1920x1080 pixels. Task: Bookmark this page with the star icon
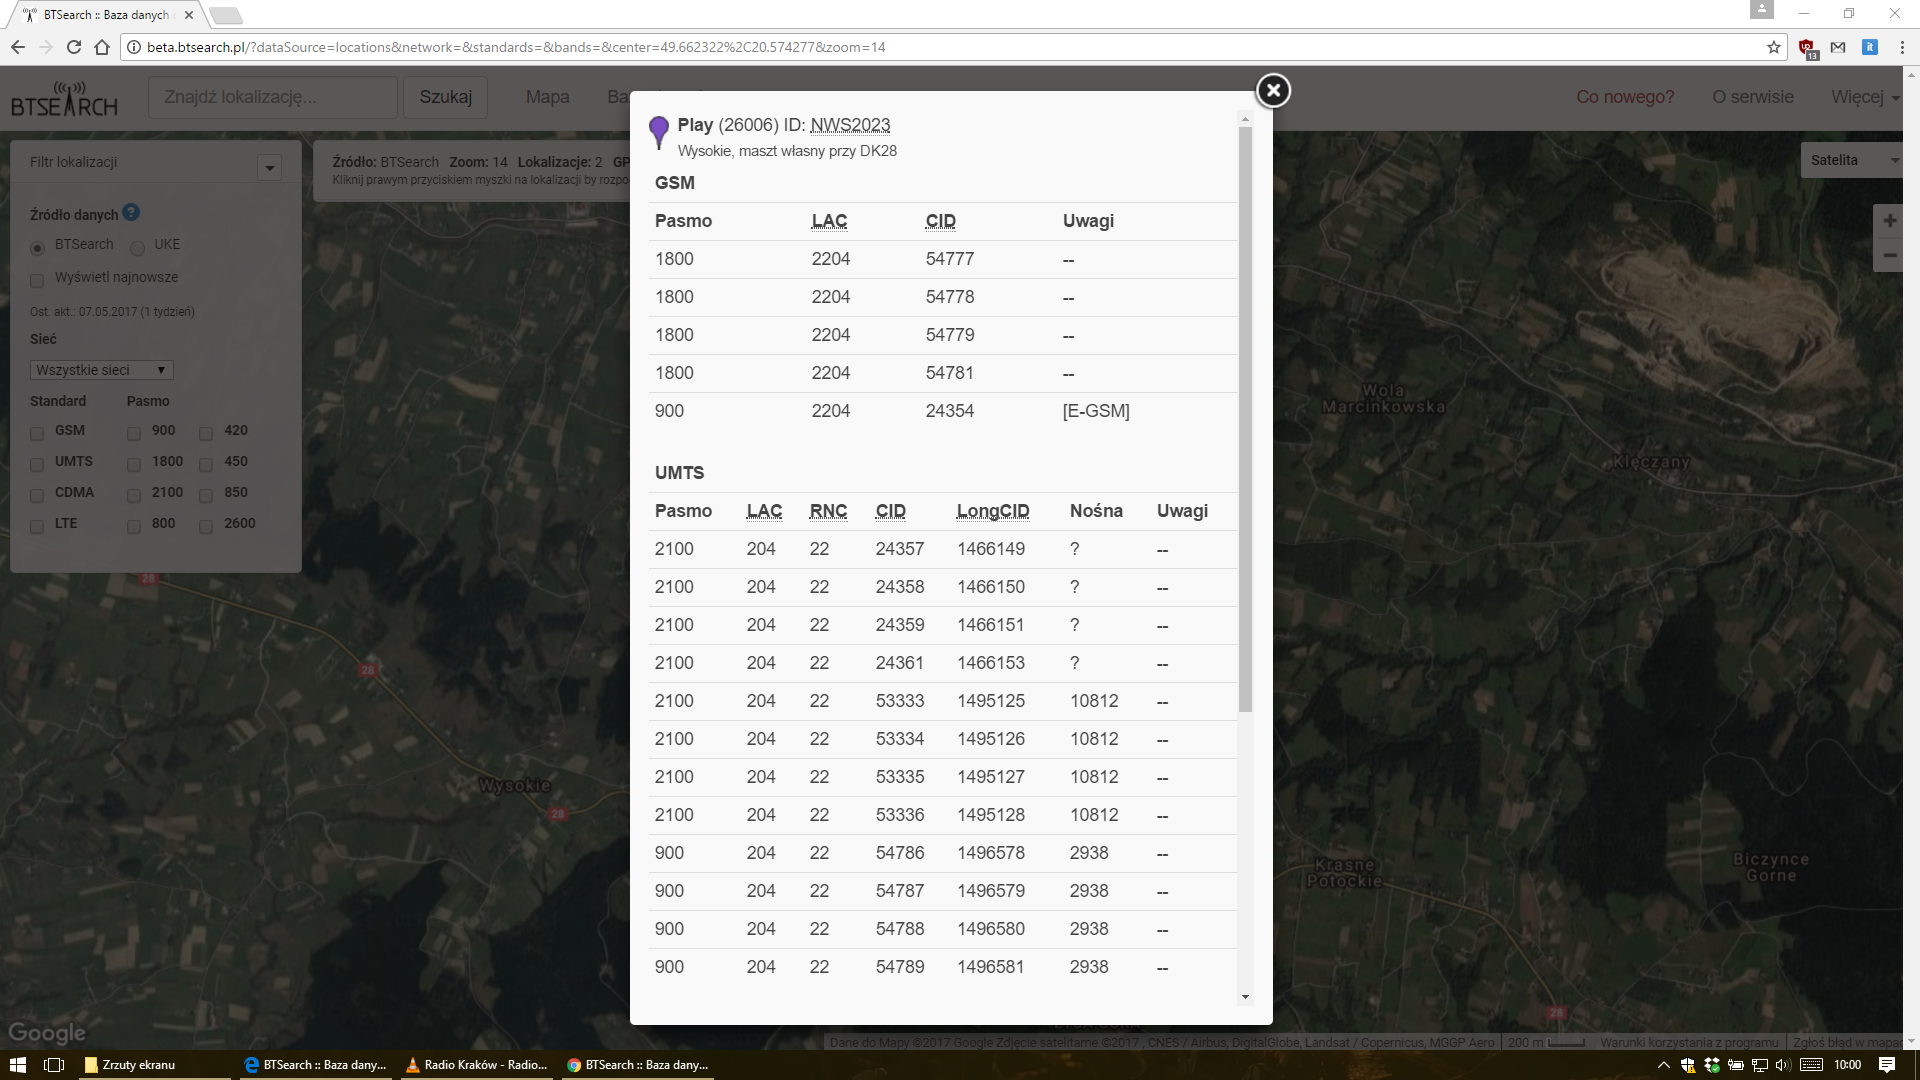(x=1774, y=47)
